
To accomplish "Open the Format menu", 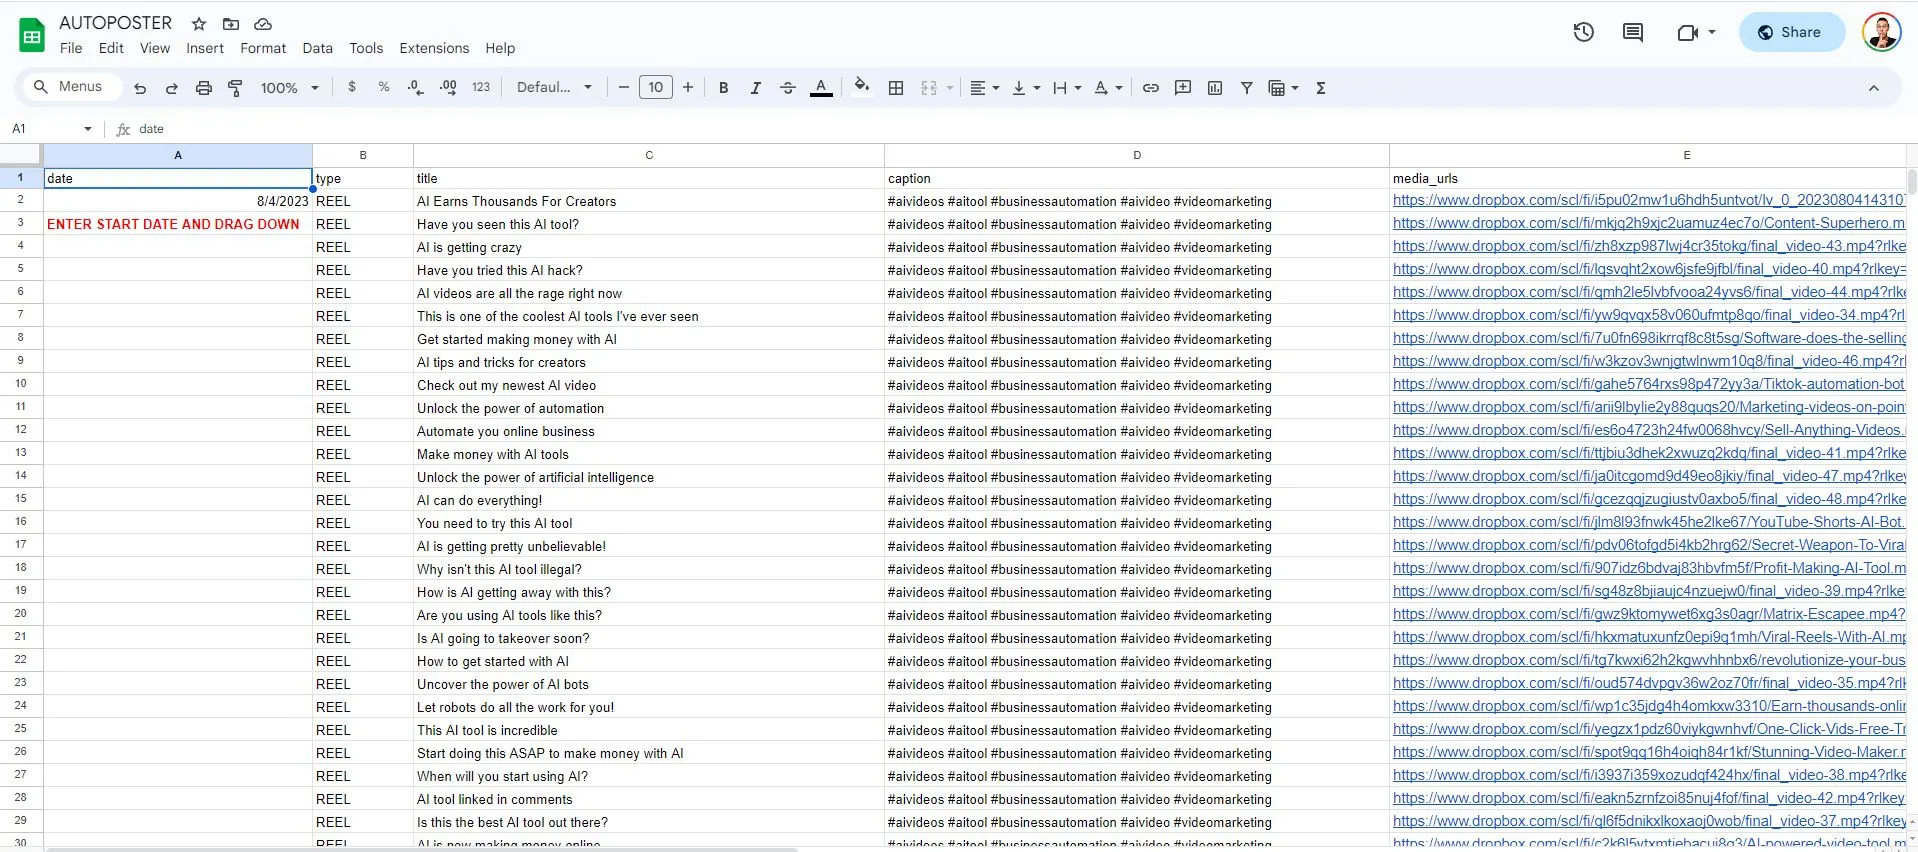I will coord(263,48).
